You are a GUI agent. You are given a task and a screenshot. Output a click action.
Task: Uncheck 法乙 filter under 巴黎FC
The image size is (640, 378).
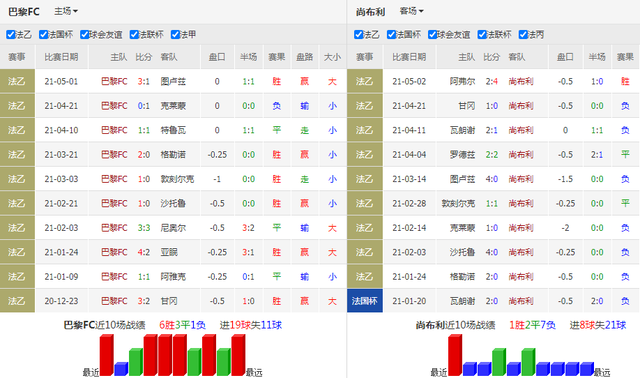(x=11, y=35)
